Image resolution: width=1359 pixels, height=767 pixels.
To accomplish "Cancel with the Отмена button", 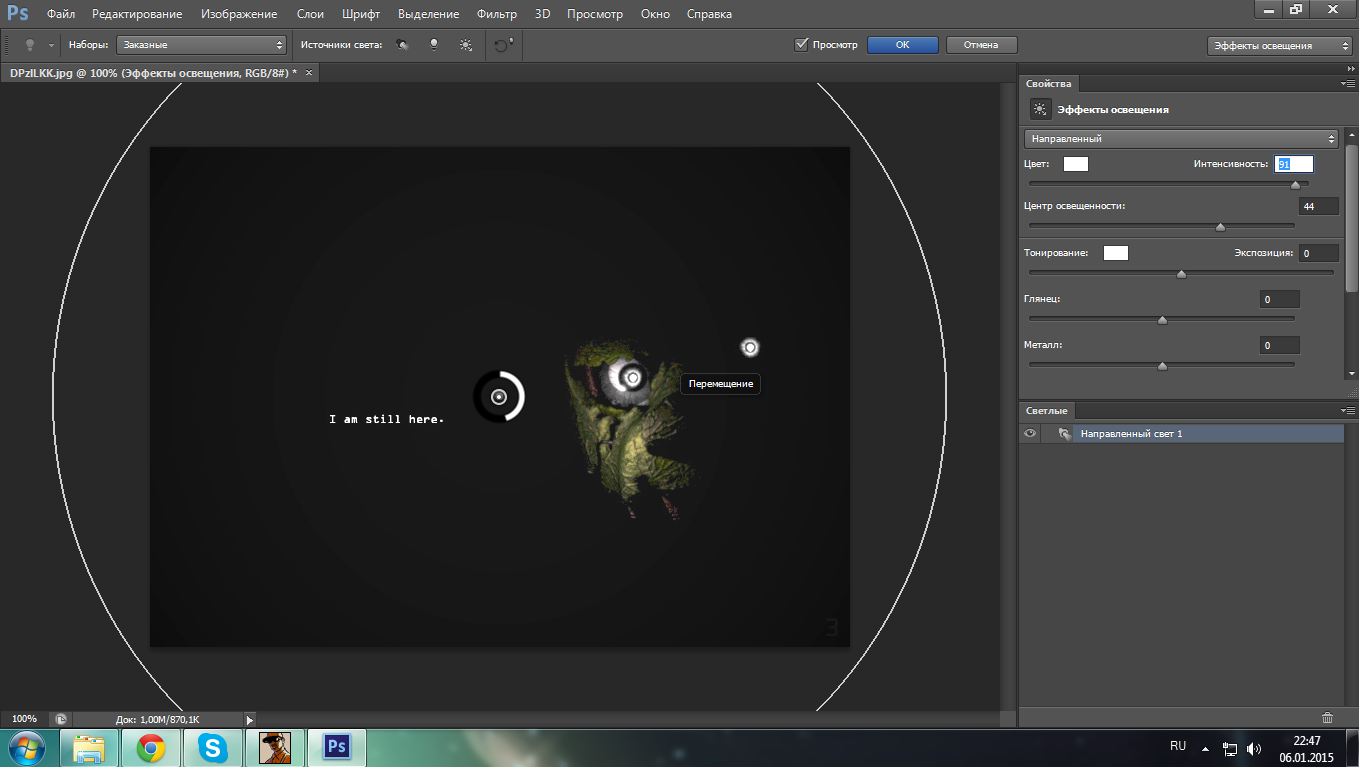I will (981, 45).
